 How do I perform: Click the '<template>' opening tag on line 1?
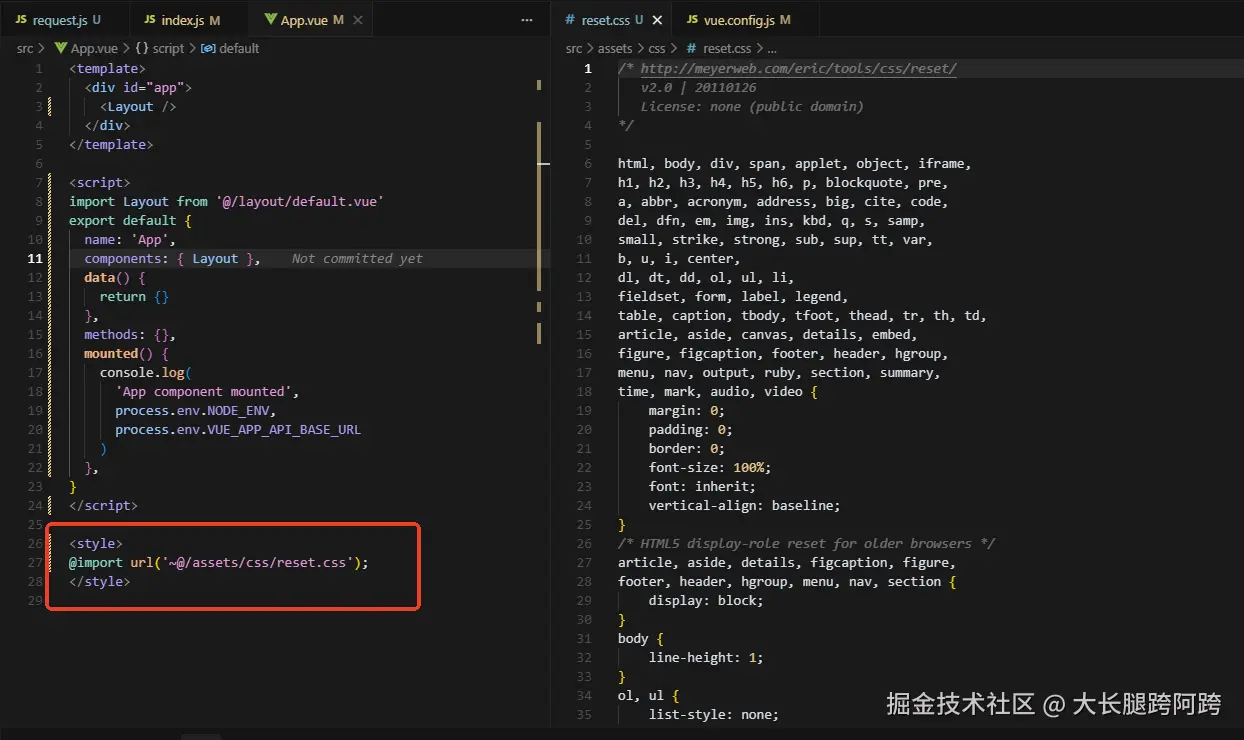108,68
